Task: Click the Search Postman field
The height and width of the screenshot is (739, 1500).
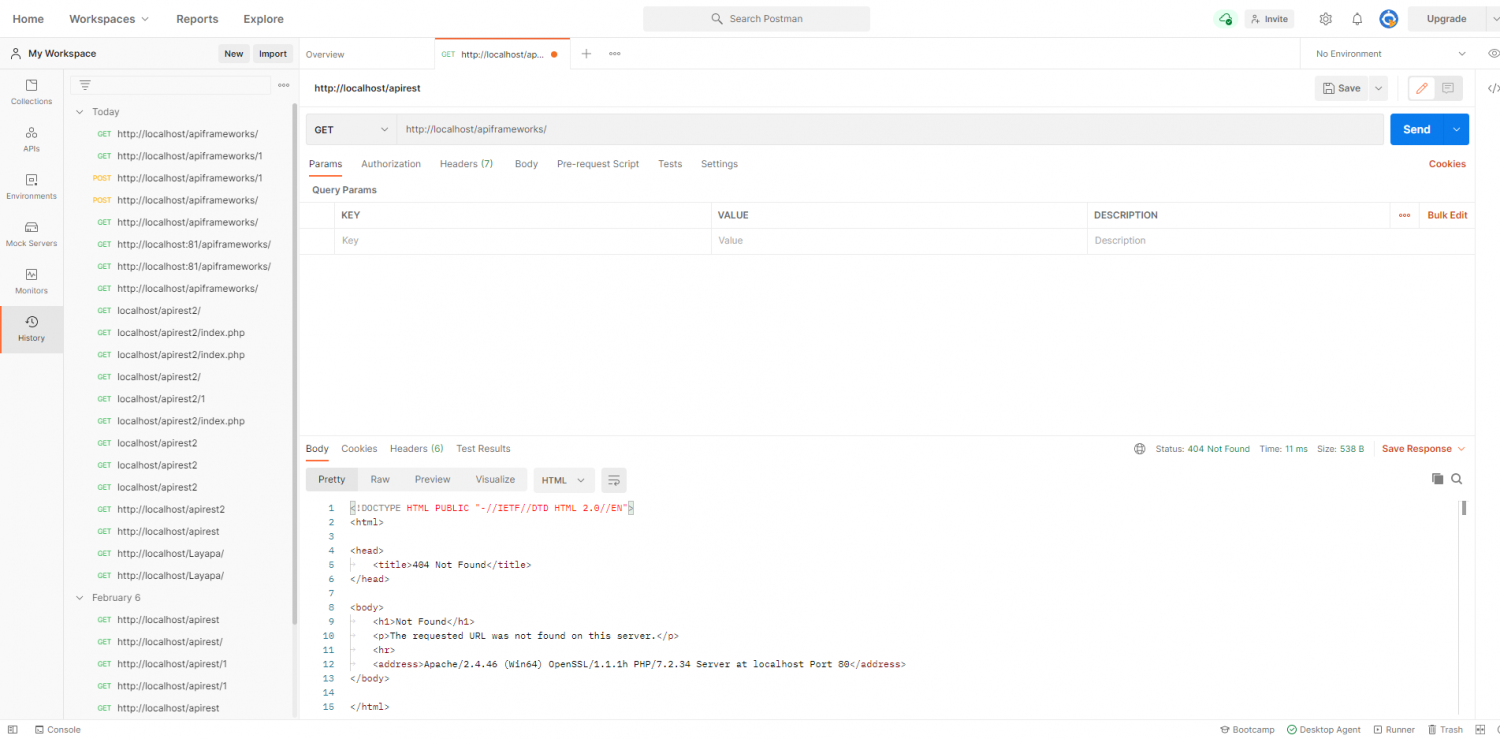Action: (756, 19)
